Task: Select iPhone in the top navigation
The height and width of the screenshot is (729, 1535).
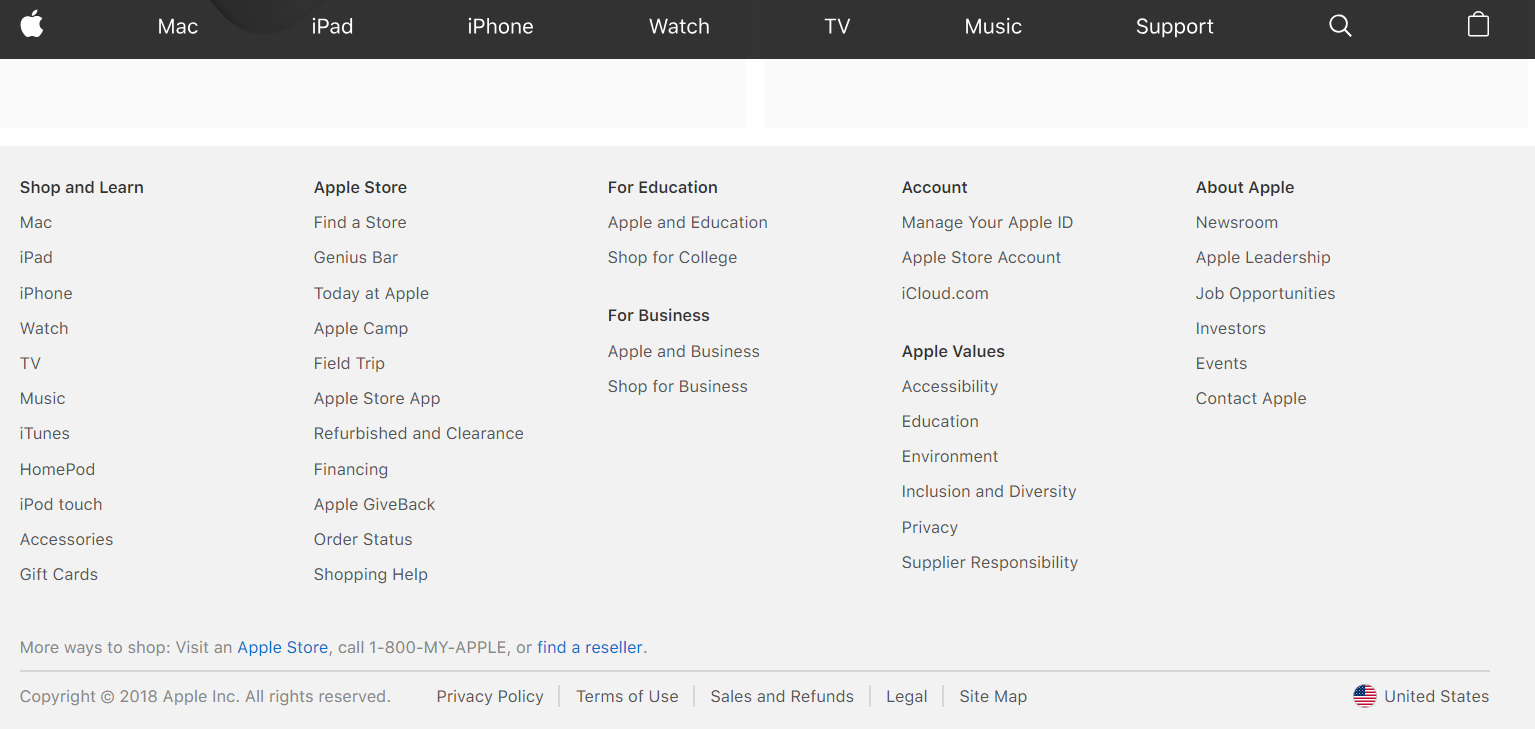Action: [x=500, y=27]
